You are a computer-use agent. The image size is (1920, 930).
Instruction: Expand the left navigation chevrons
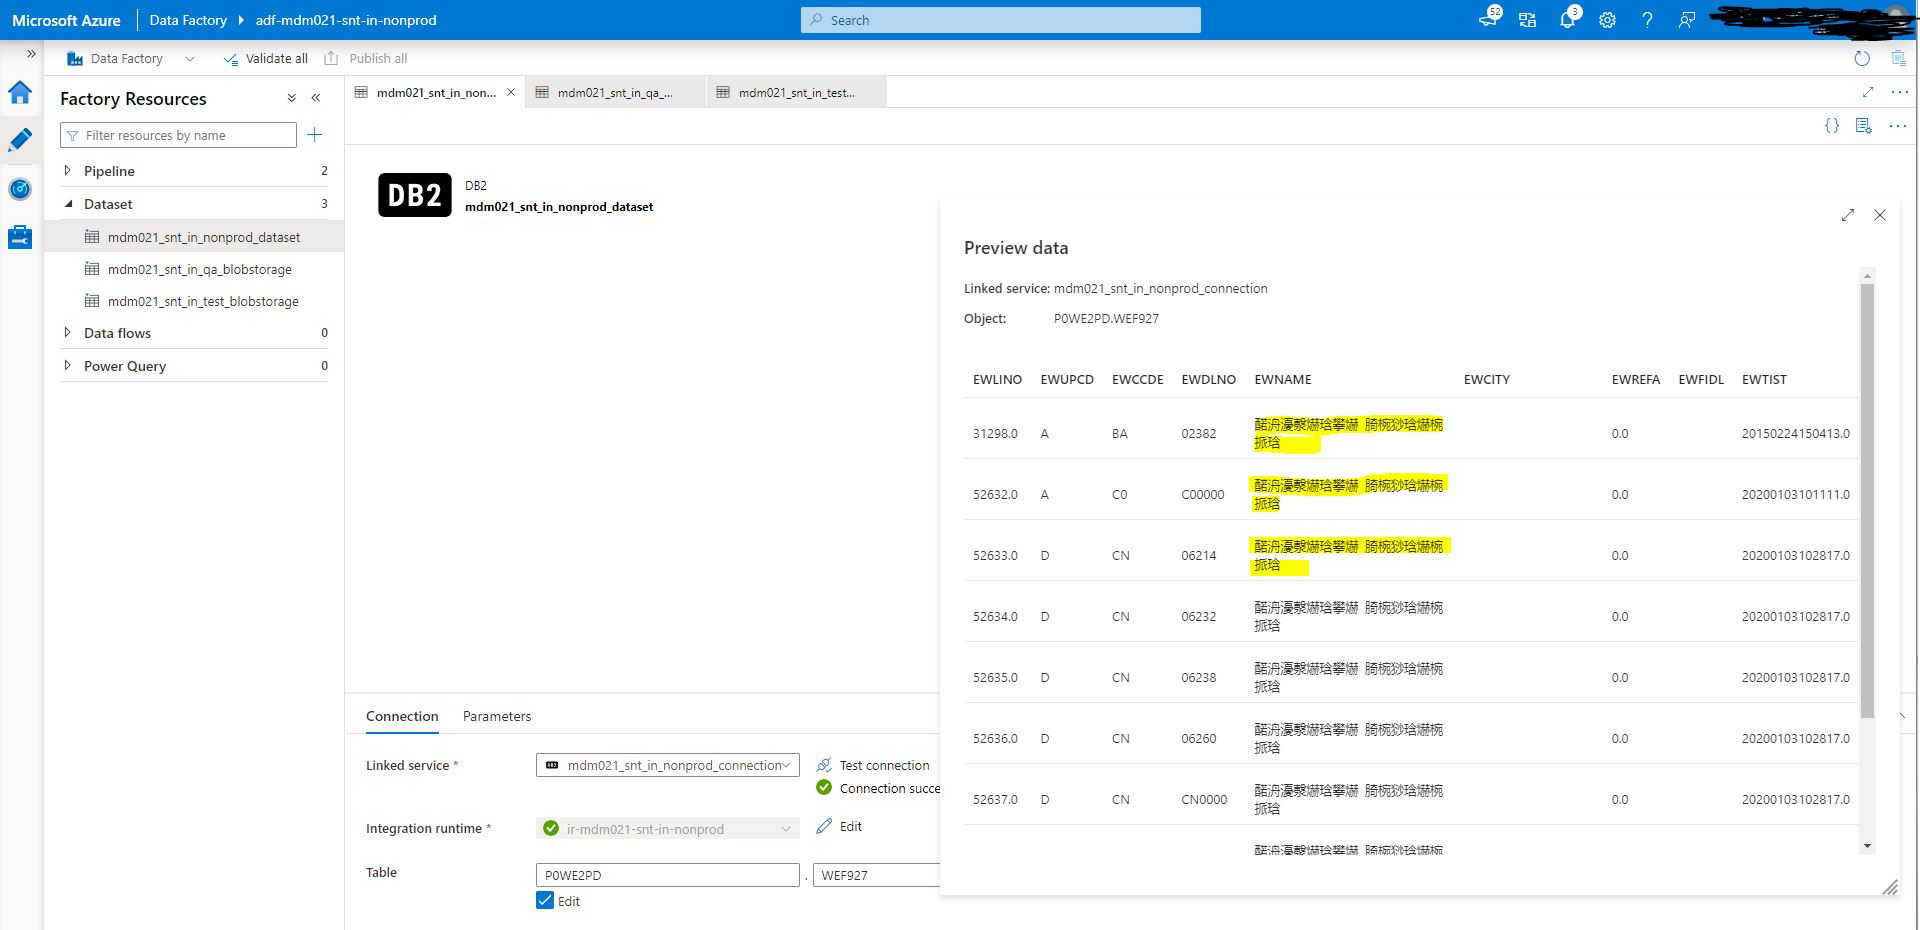[31, 54]
